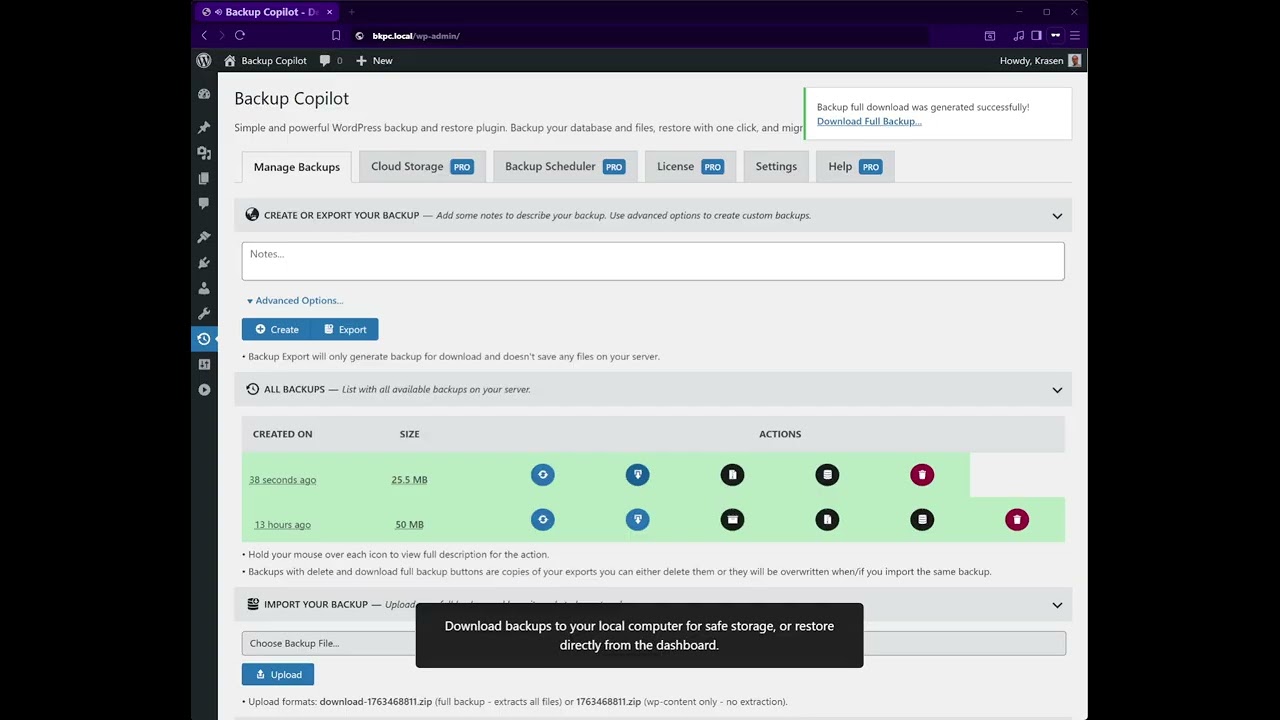Click the collapse menu play icon
This screenshot has height=720, width=1280.
[204, 390]
